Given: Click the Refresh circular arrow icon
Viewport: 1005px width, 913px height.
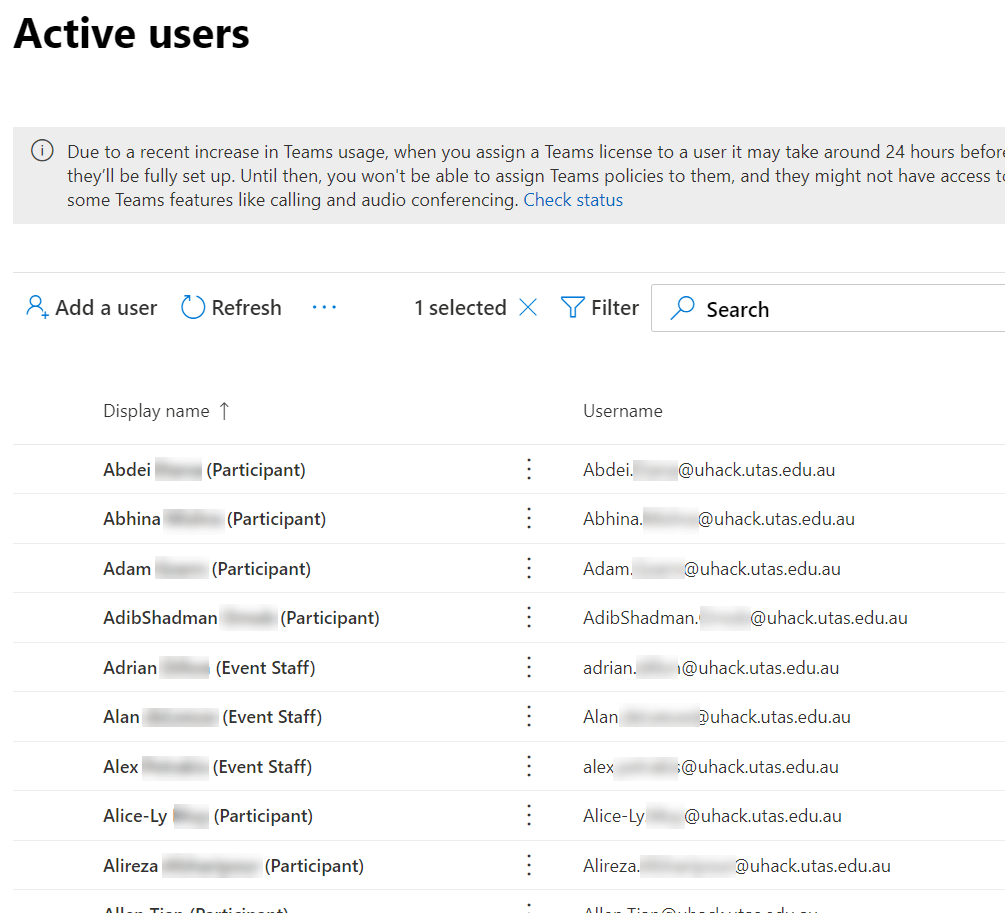Looking at the screenshot, I should [x=192, y=307].
